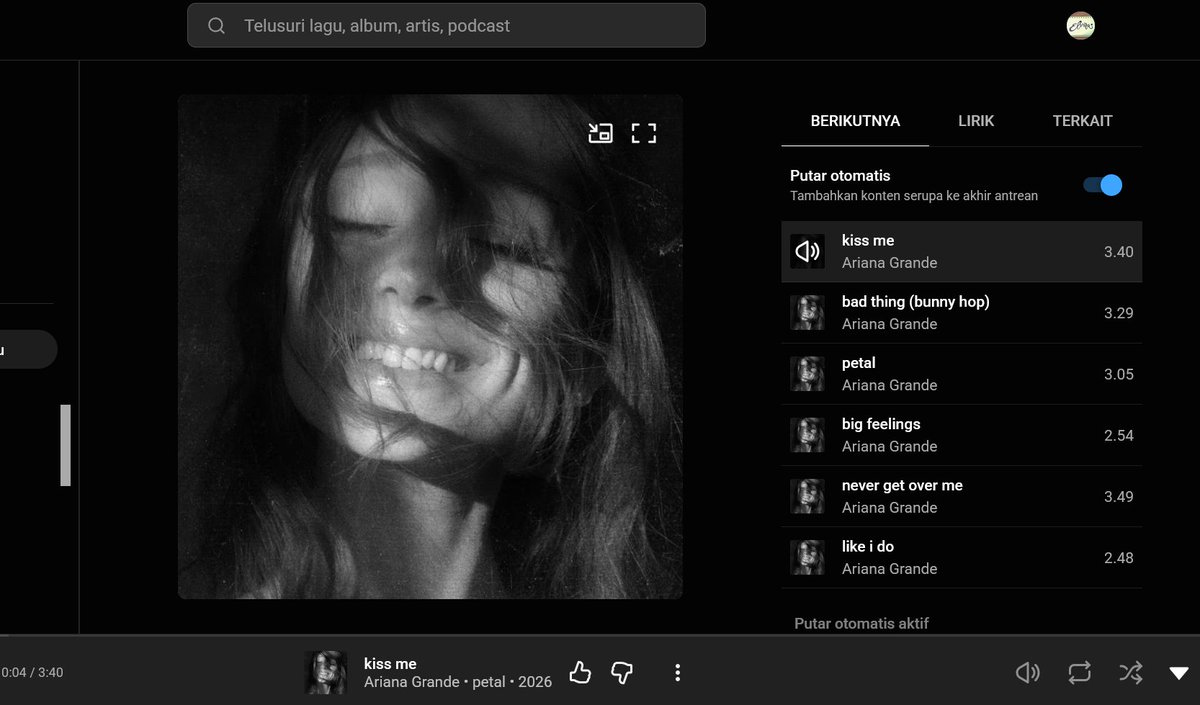The image size is (1200, 705).
Task: Select bad thing (bunny hop) title
Action: click(916, 302)
